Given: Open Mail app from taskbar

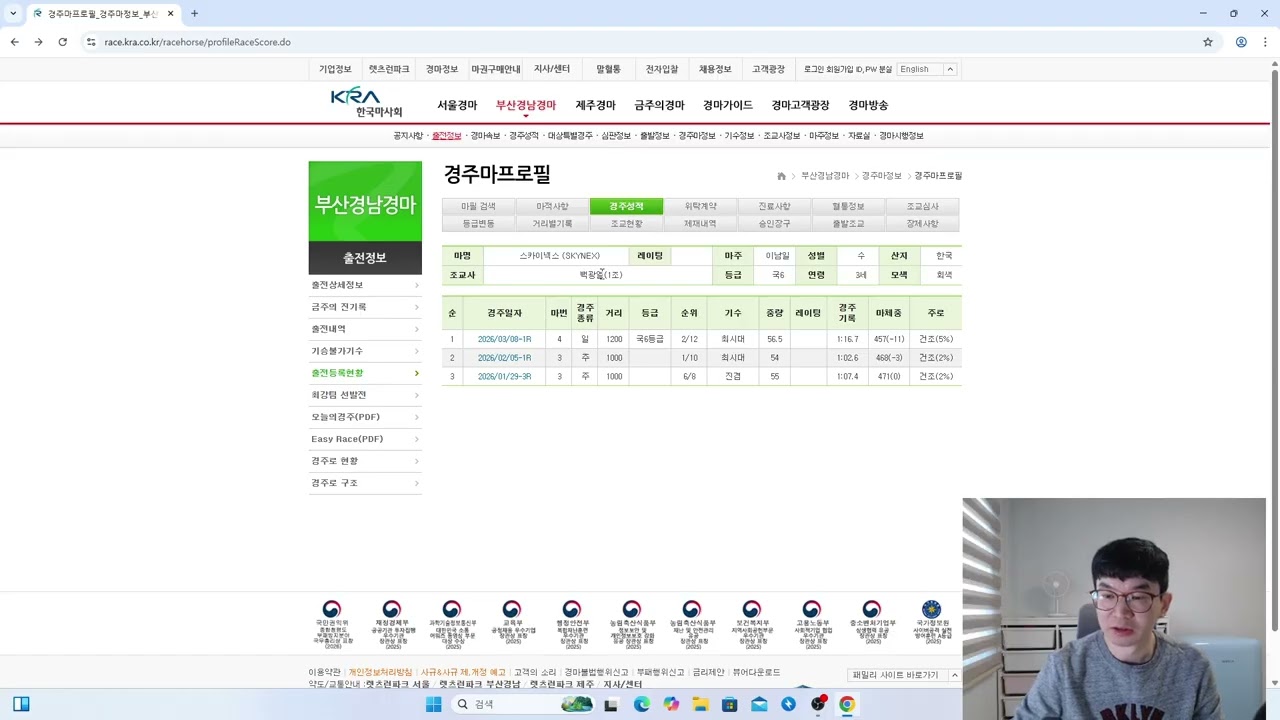Looking at the screenshot, I should click(x=759, y=704).
